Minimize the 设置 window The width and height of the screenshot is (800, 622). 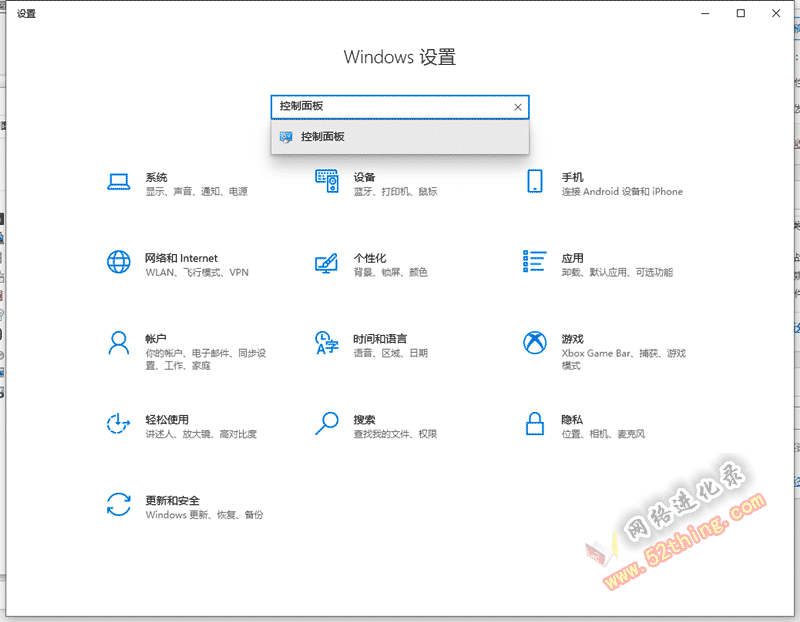(706, 13)
